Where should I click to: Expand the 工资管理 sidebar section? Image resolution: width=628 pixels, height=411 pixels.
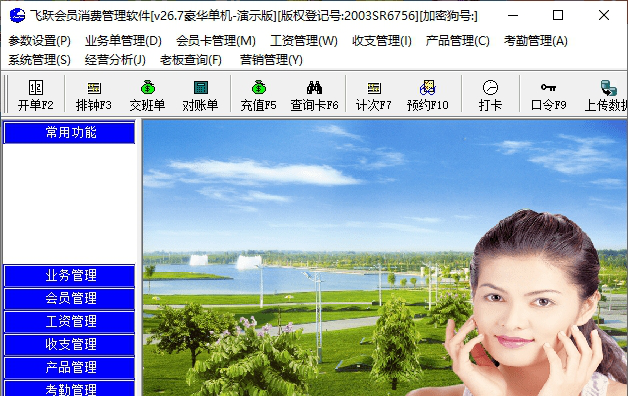69,322
